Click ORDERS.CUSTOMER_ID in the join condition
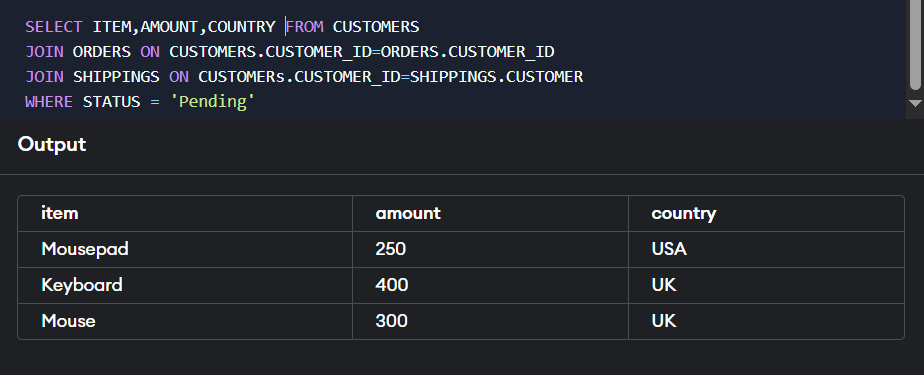Image resolution: width=924 pixels, height=375 pixels. click(x=468, y=52)
